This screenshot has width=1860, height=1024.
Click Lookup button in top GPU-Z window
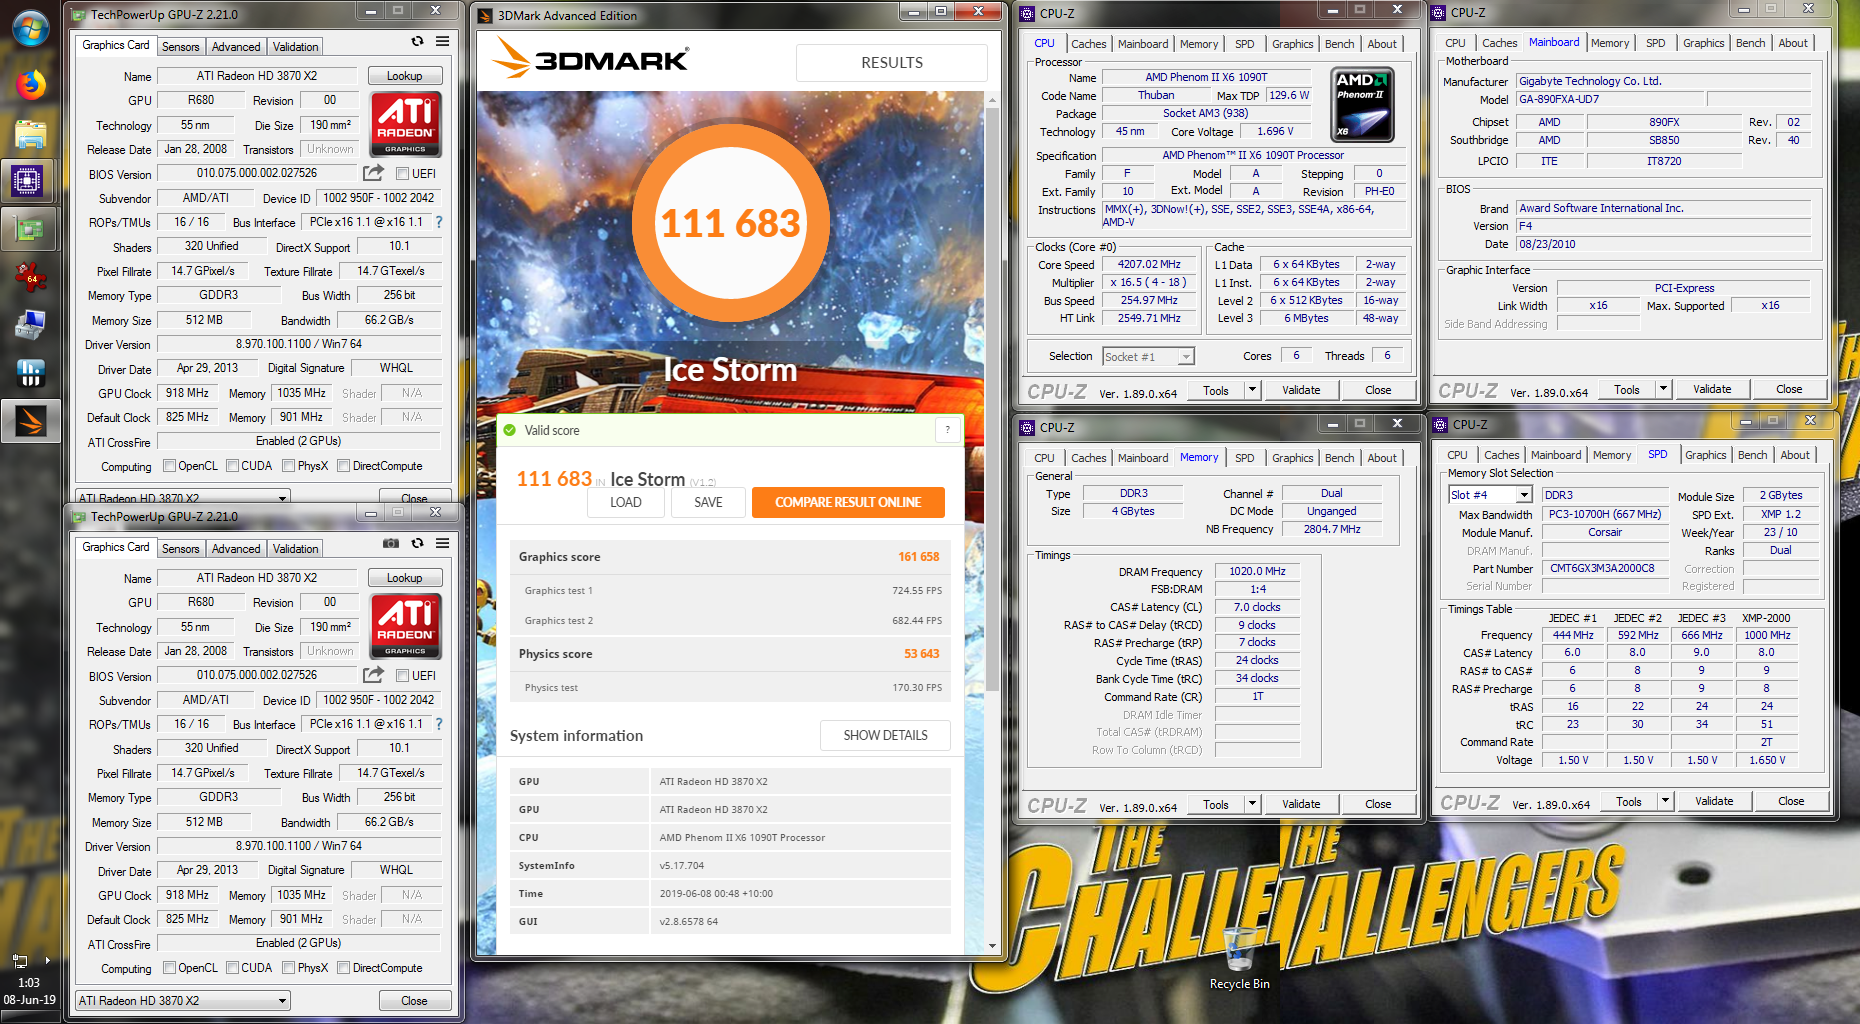pos(405,76)
